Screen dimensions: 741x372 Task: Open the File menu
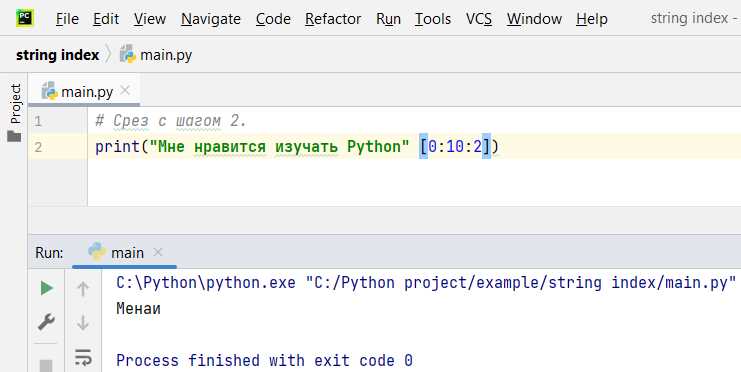[x=67, y=19]
